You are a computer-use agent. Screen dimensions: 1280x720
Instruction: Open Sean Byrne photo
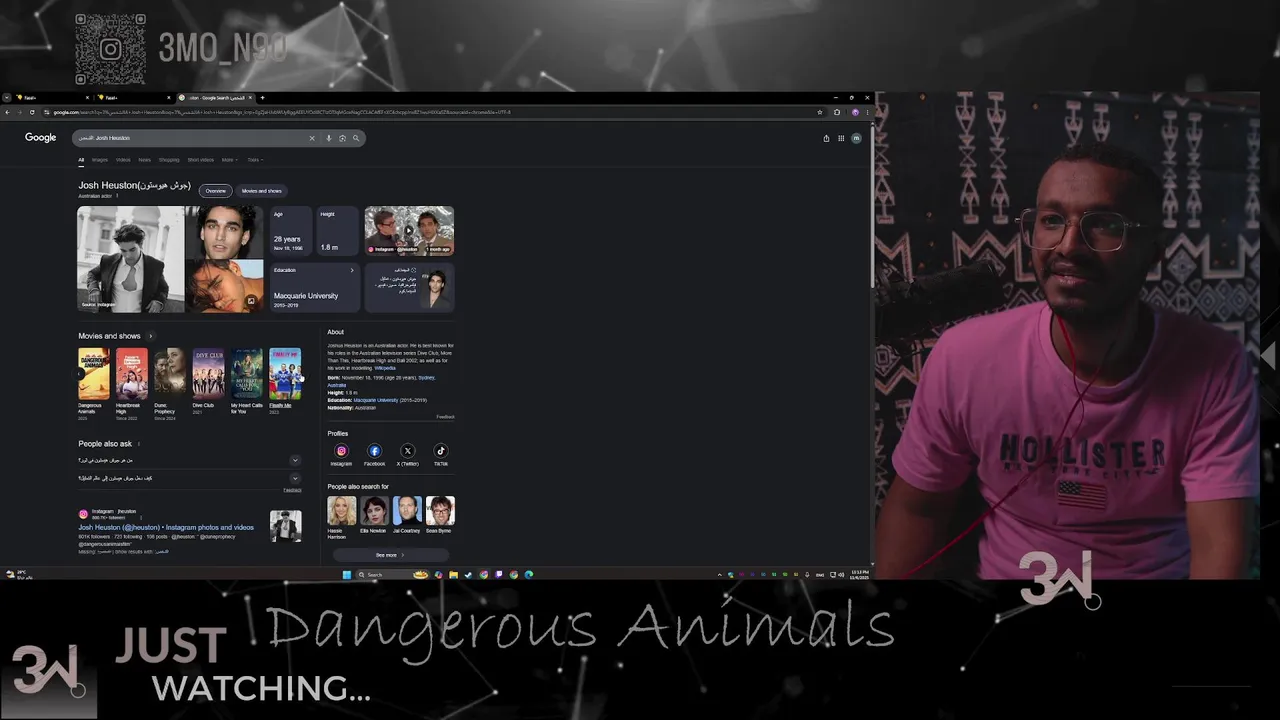[440, 511]
